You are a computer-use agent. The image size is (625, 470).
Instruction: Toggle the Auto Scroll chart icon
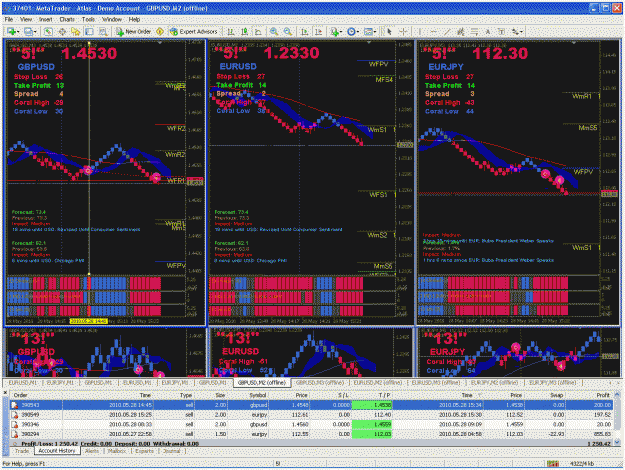[305, 31]
